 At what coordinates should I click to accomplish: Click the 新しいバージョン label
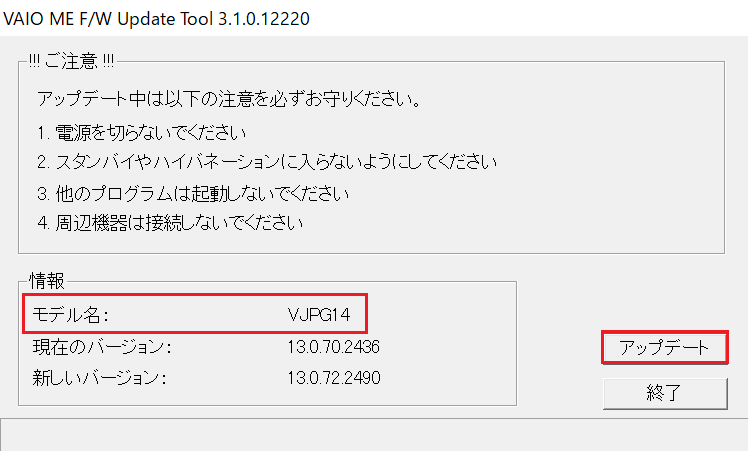99,378
